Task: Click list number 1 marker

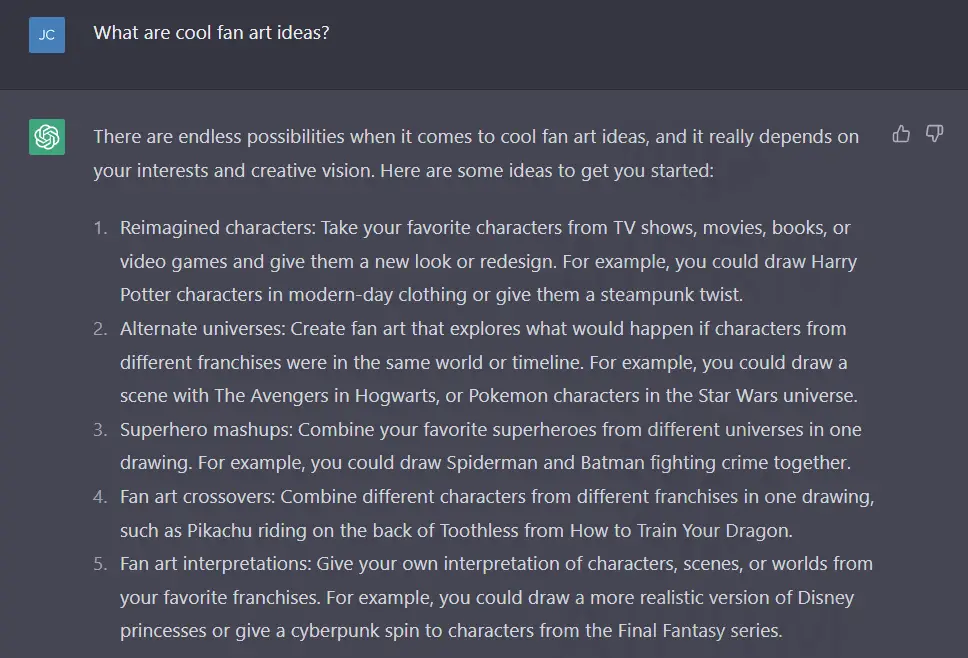Action: click(100, 228)
